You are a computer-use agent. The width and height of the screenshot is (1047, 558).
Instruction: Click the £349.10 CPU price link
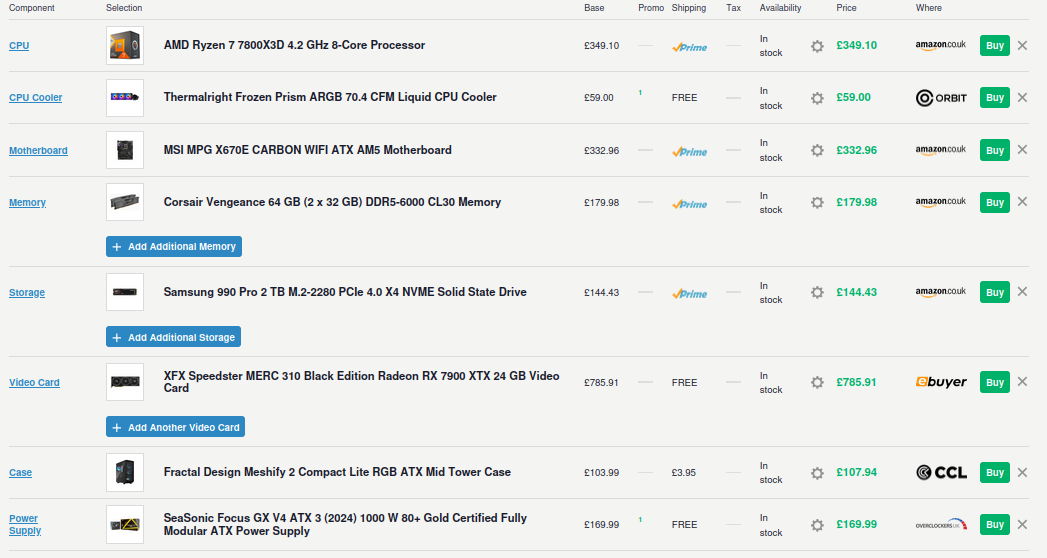pos(857,45)
